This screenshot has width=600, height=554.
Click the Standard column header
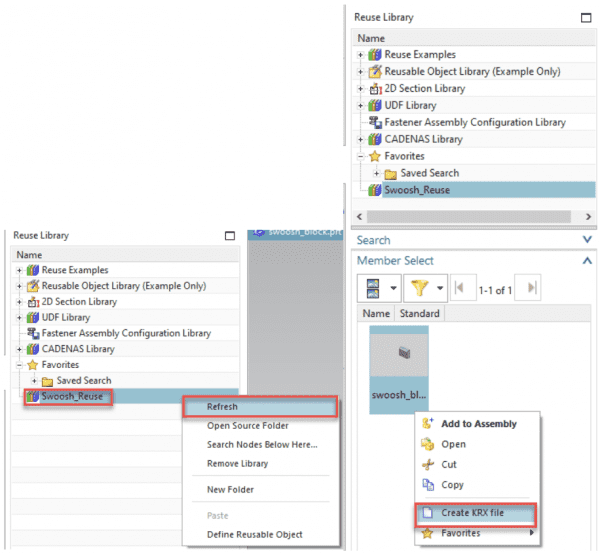(x=419, y=313)
